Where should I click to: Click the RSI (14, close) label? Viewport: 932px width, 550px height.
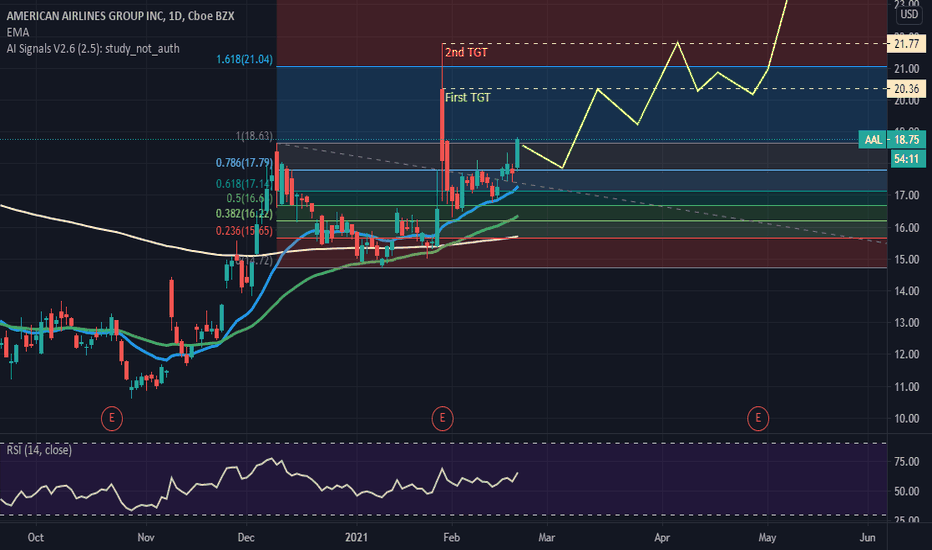click(x=39, y=450)
